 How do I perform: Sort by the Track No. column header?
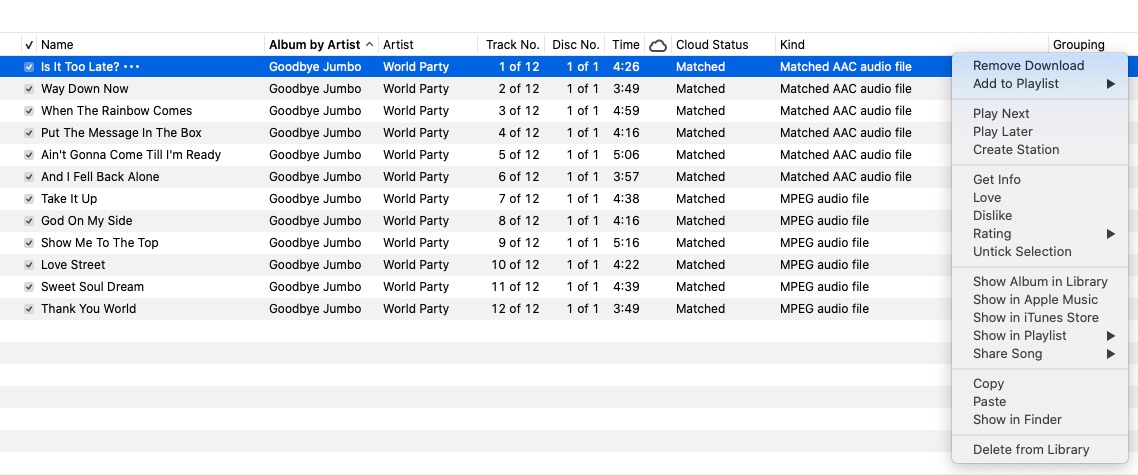[x=512, y=45]
